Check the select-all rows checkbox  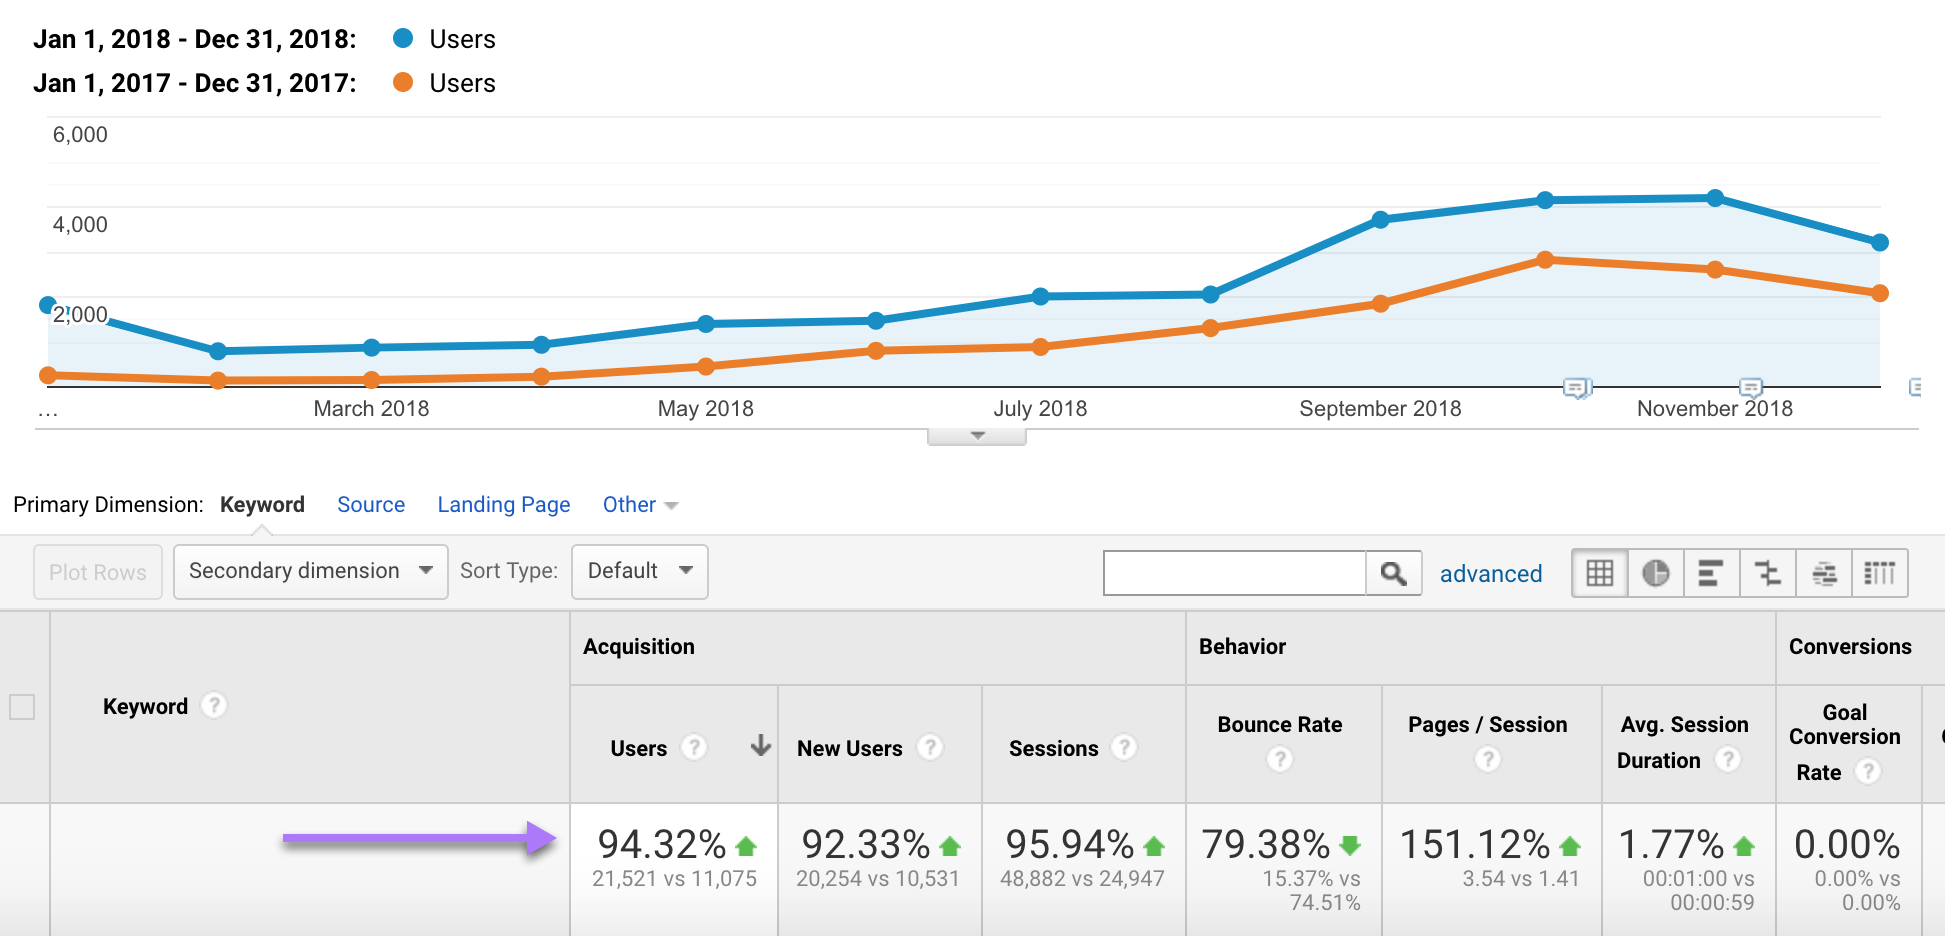[24, 705]
